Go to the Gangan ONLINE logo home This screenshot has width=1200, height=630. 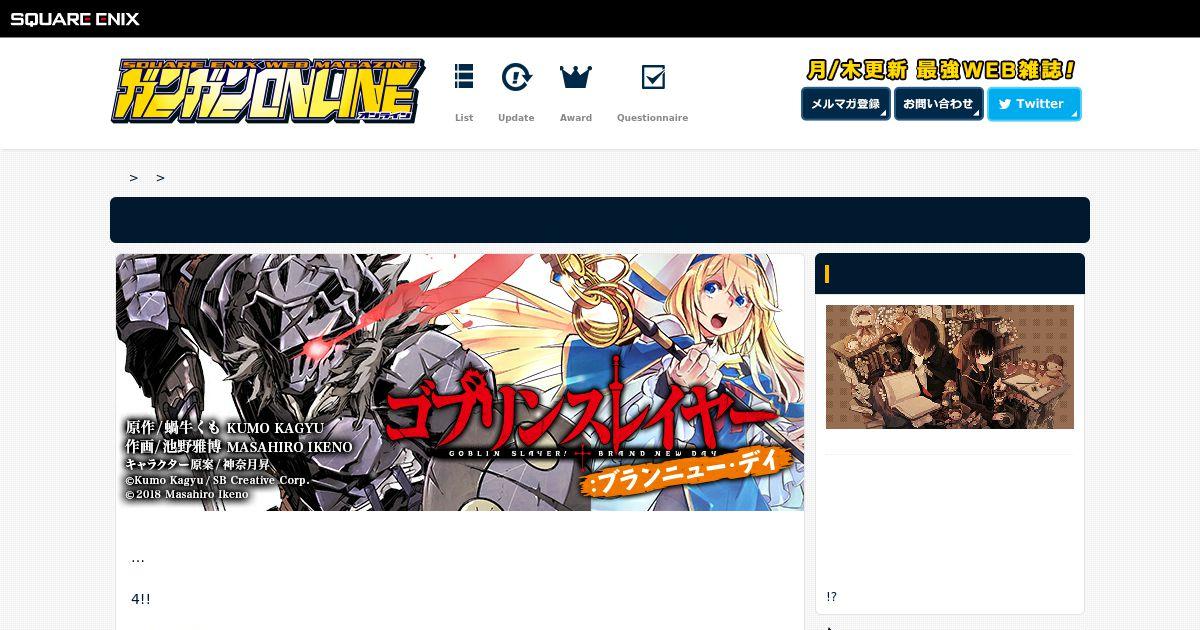(x=268, y=91)
